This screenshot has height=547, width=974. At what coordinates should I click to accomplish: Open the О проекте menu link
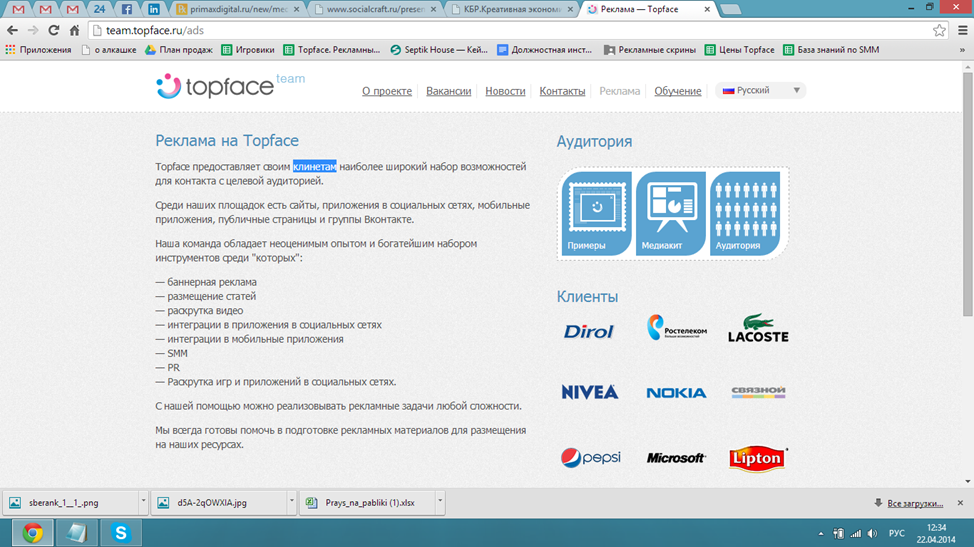pyautogui.click(x=386, y=91)
